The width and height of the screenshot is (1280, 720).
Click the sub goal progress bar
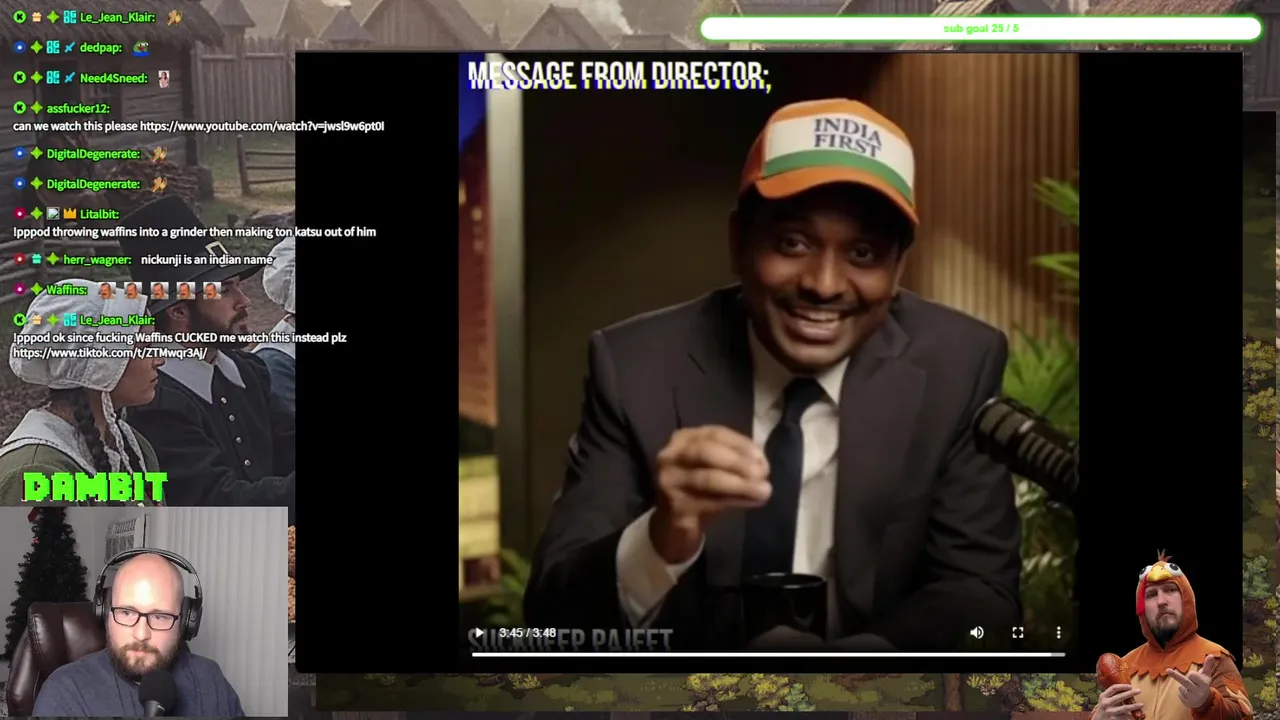(981, 29)
